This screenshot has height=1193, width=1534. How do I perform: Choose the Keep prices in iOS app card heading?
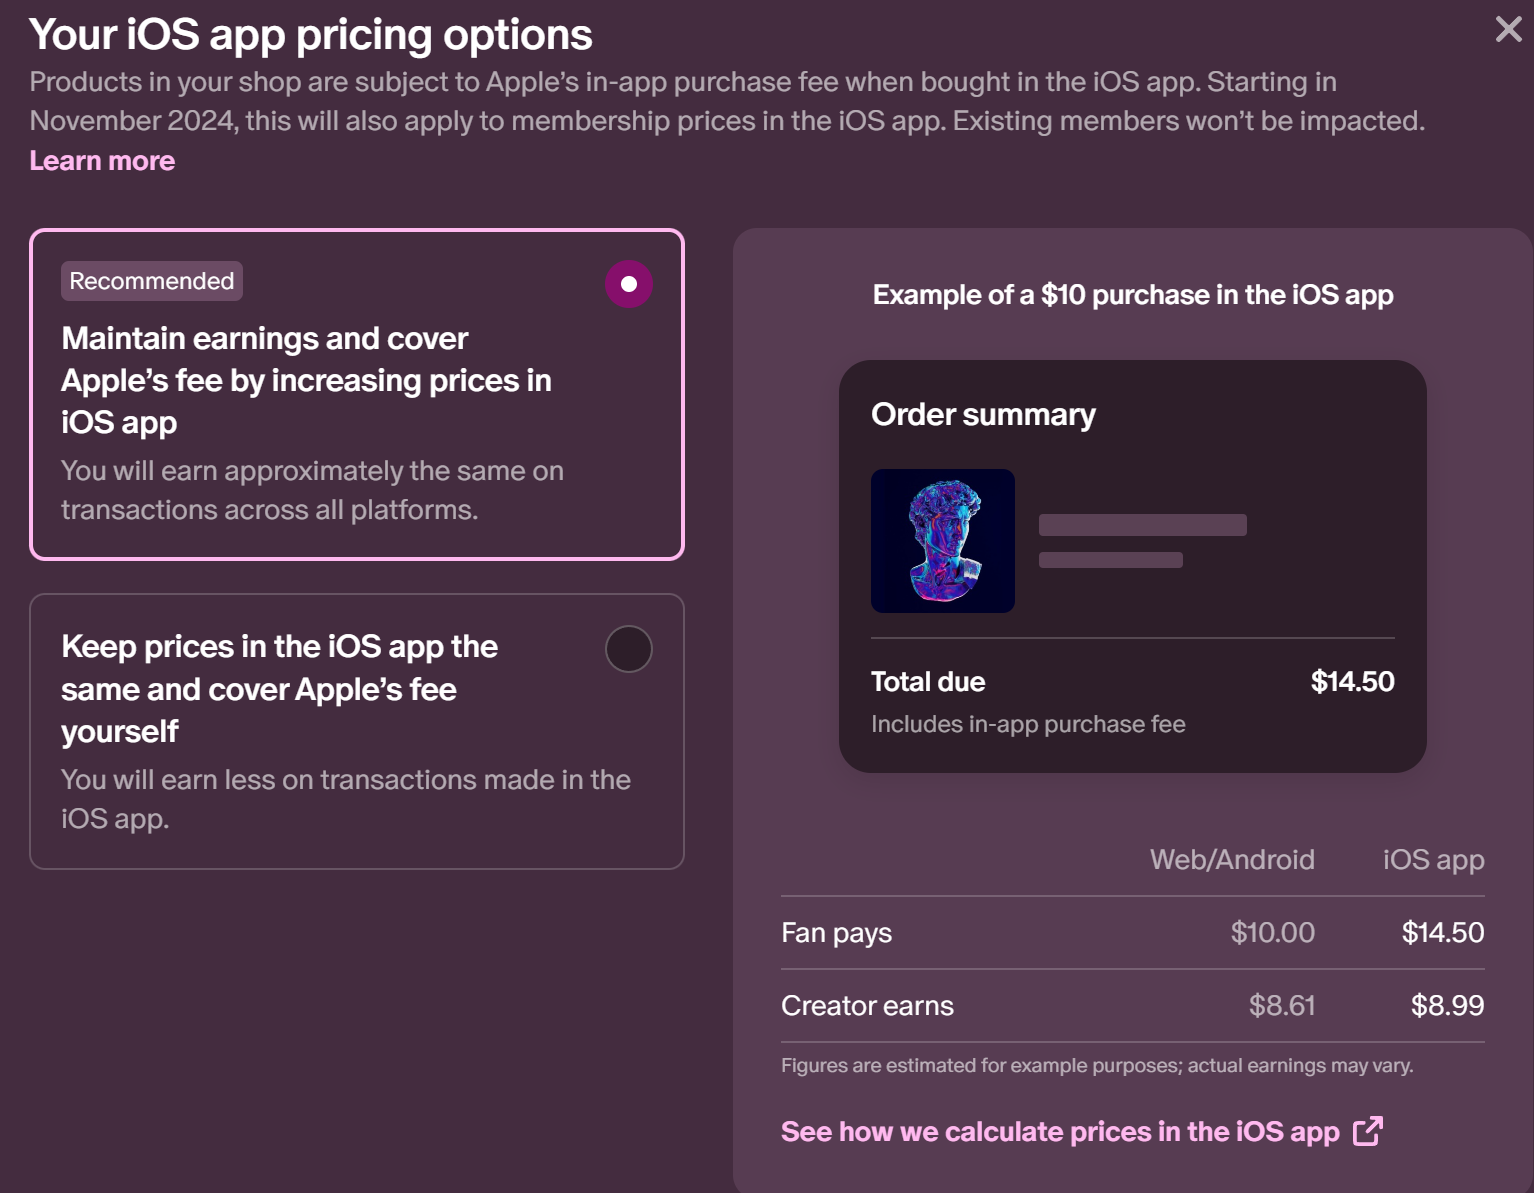click(x=279, y=688)
